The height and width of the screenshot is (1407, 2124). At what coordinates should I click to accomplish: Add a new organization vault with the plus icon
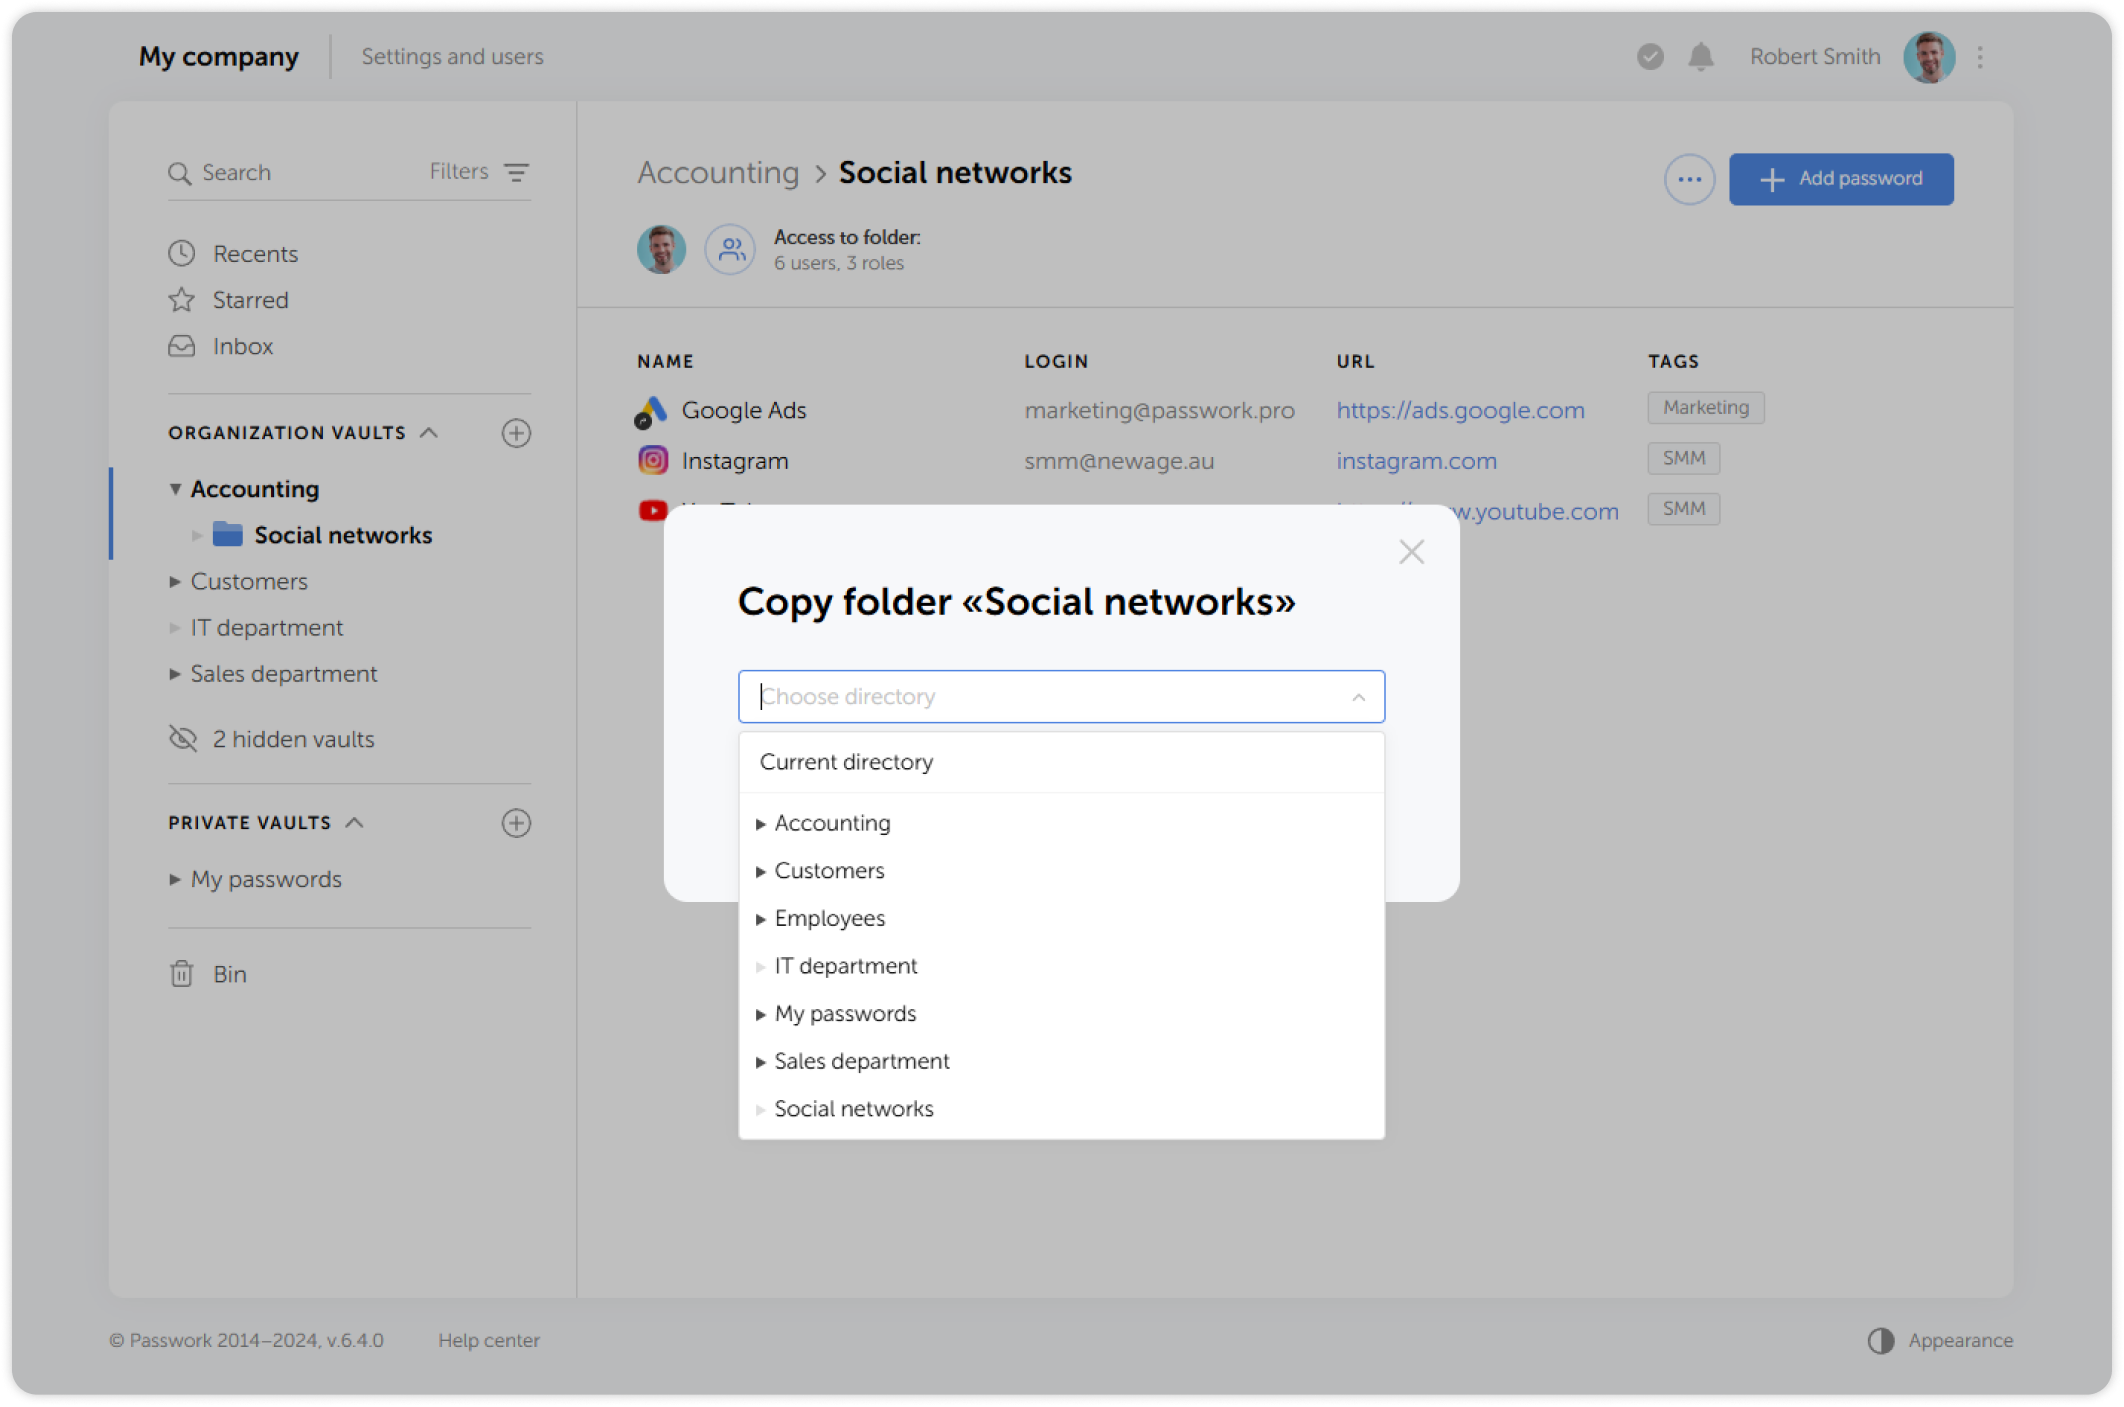click(x=516, y=433)
